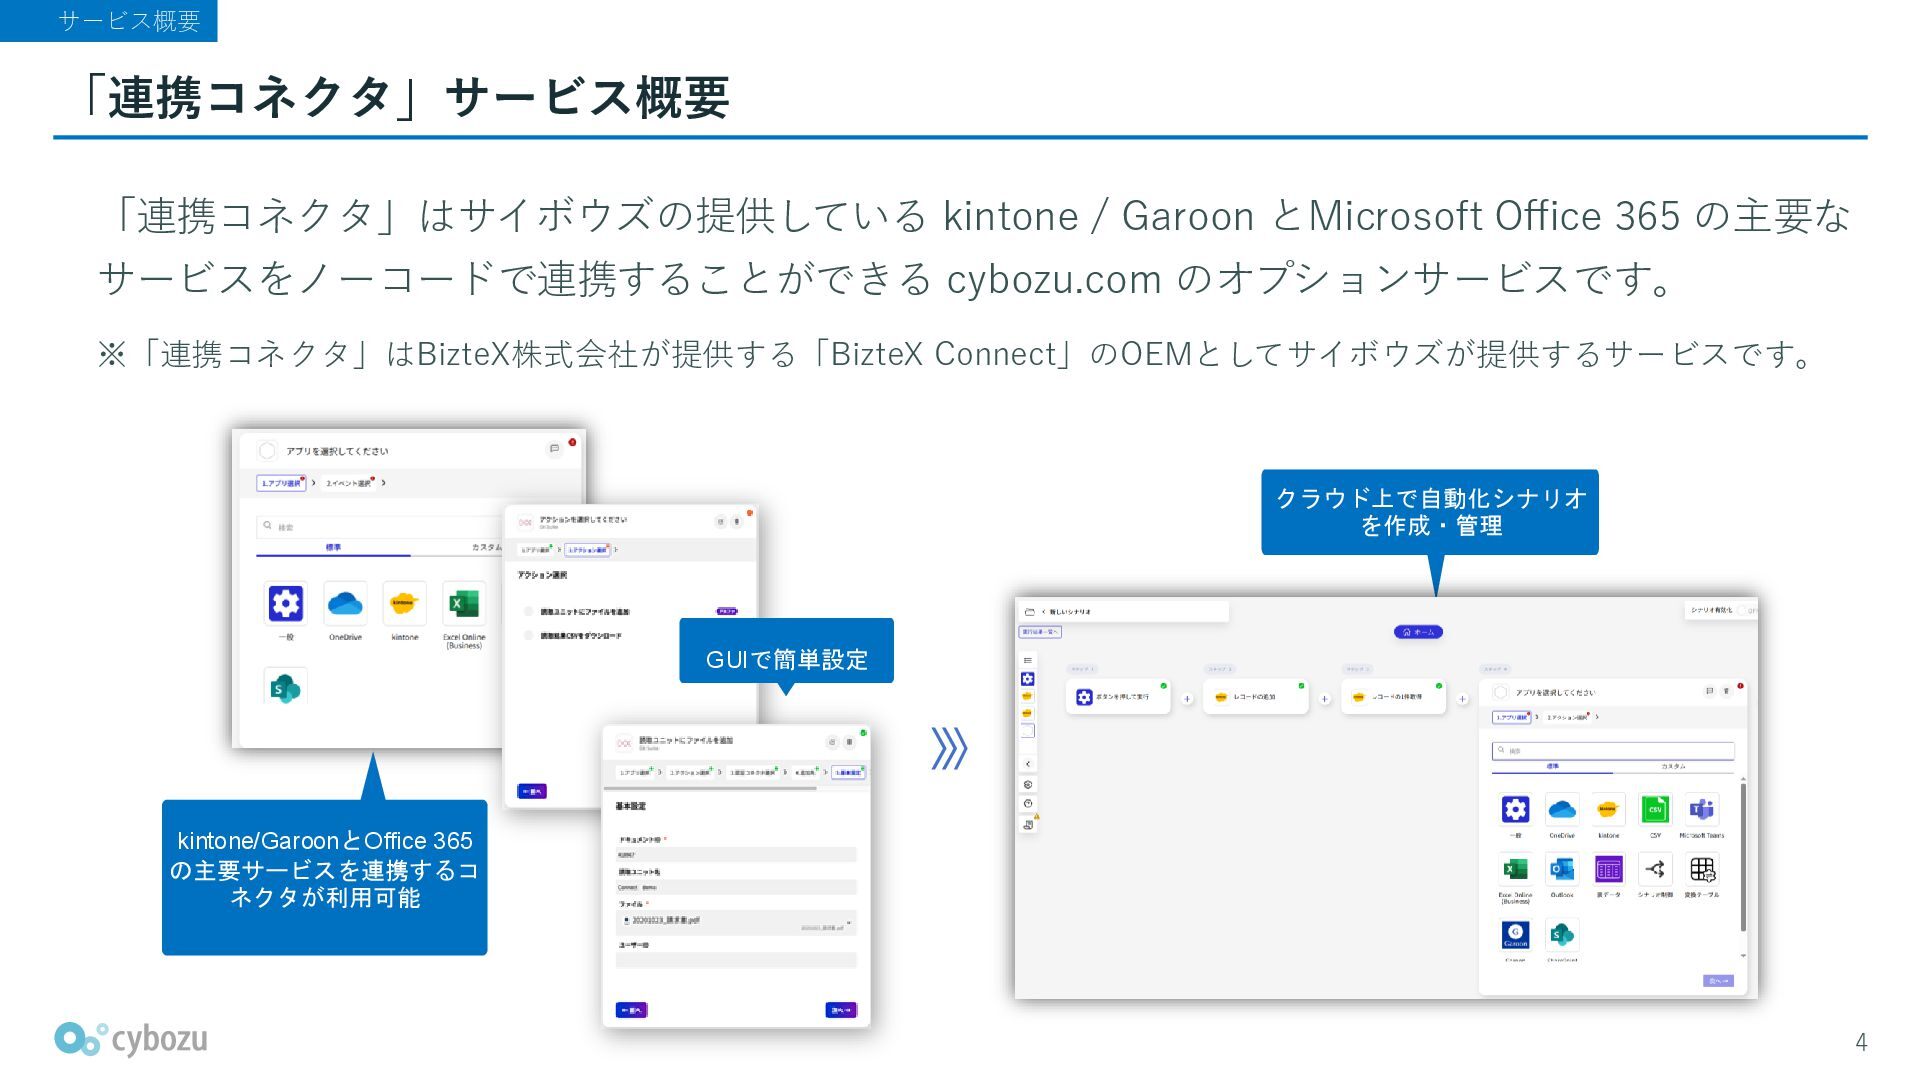
Task: Select CSV download radio option
Action: 529,635
